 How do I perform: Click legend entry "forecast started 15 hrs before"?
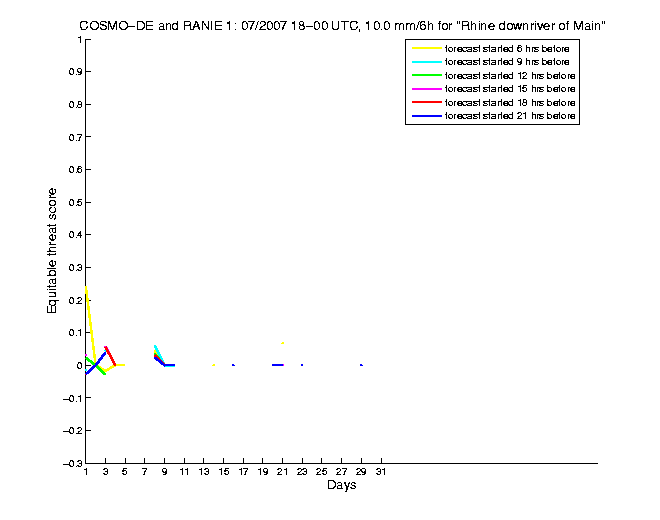[510, 89]
